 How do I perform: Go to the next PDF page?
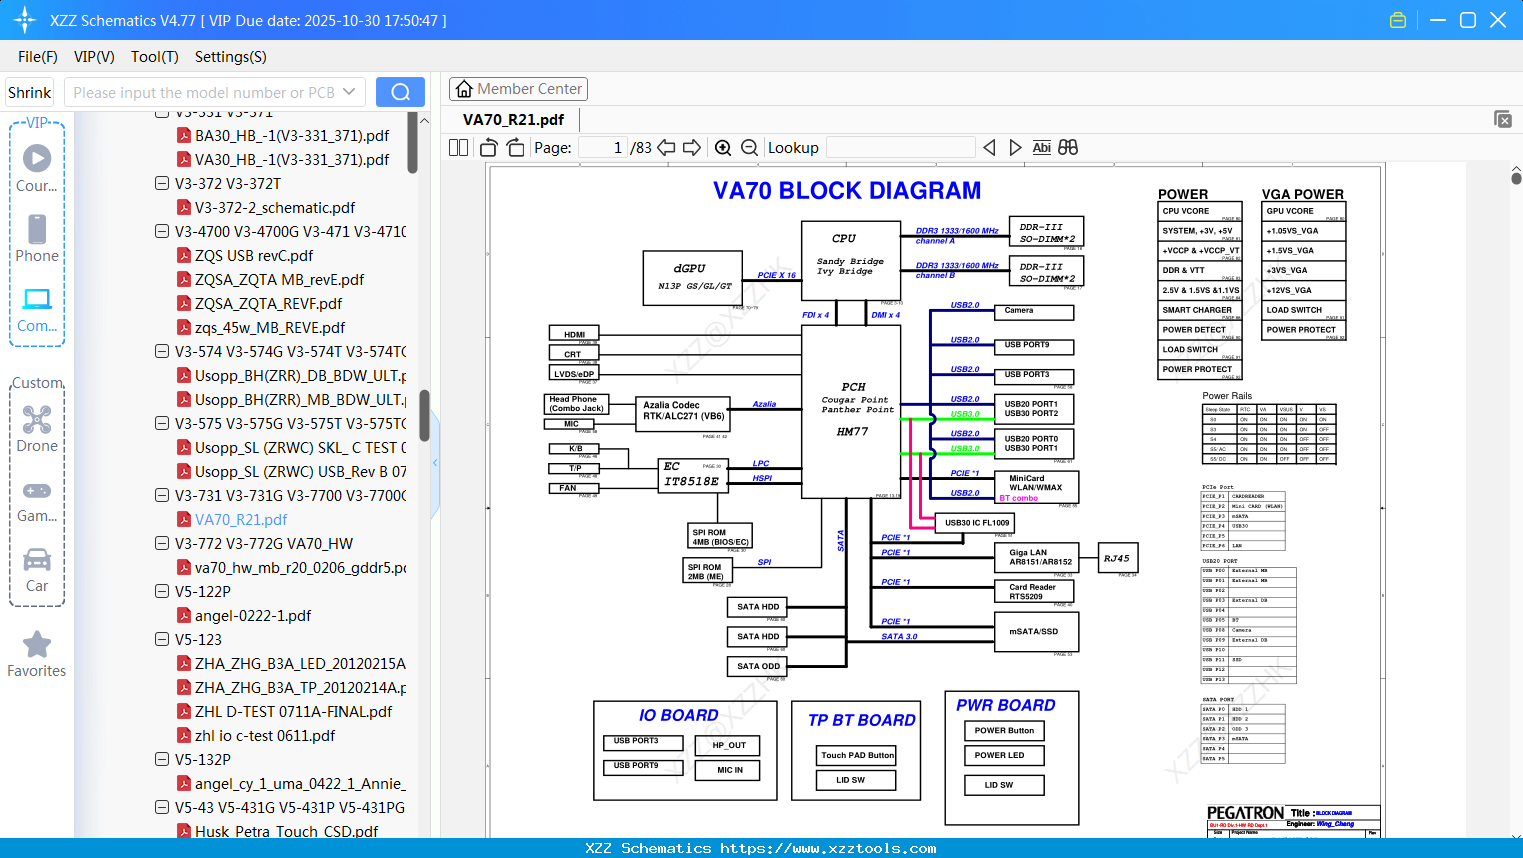(692, 148)
